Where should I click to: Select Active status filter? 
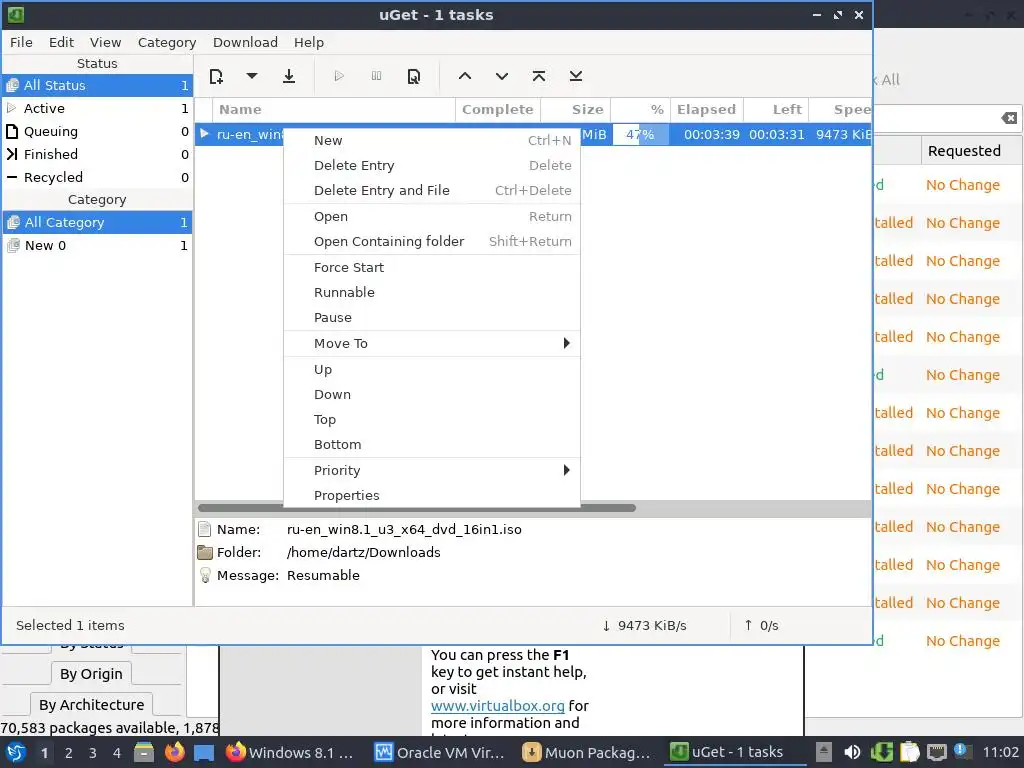(97, 108)
